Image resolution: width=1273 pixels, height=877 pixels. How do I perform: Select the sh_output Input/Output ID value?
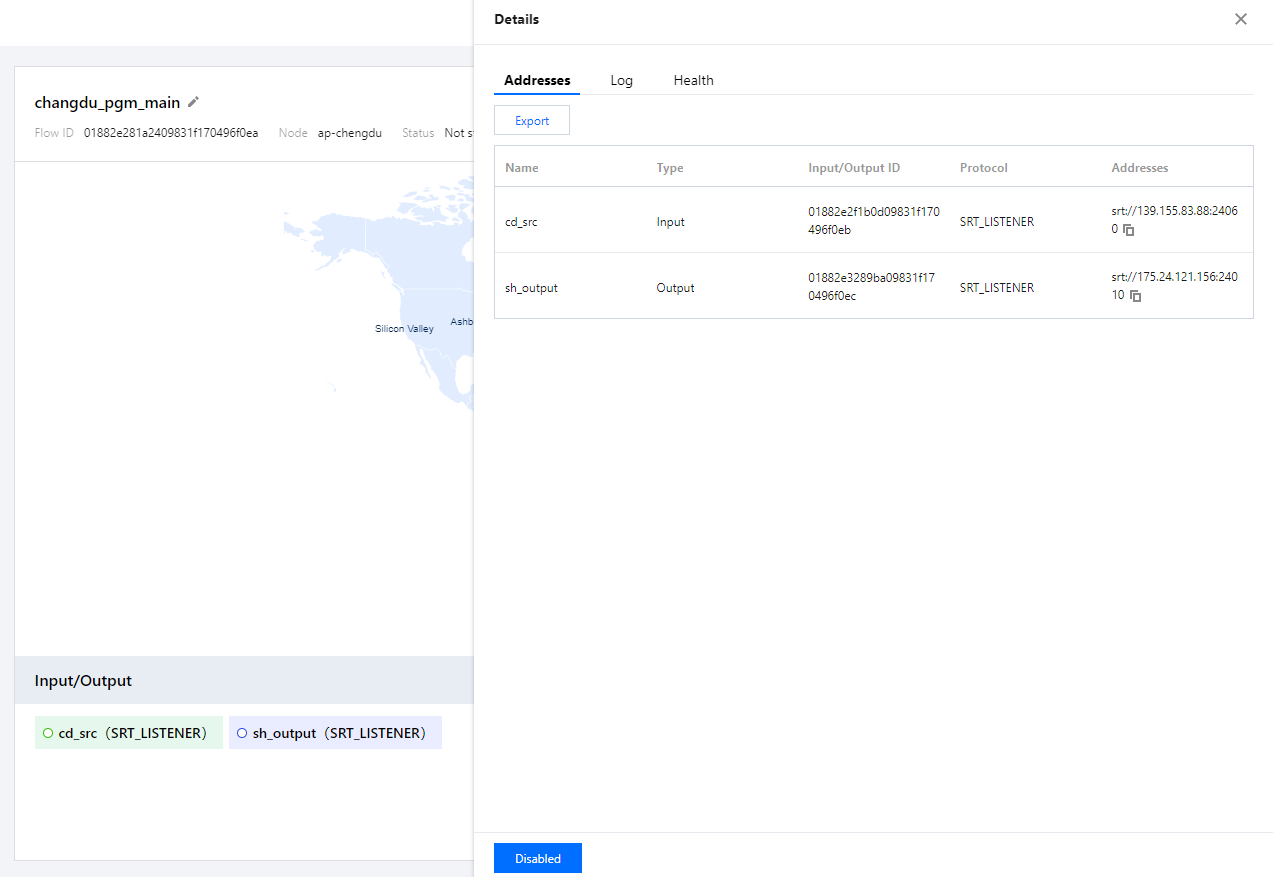[871, 287]
